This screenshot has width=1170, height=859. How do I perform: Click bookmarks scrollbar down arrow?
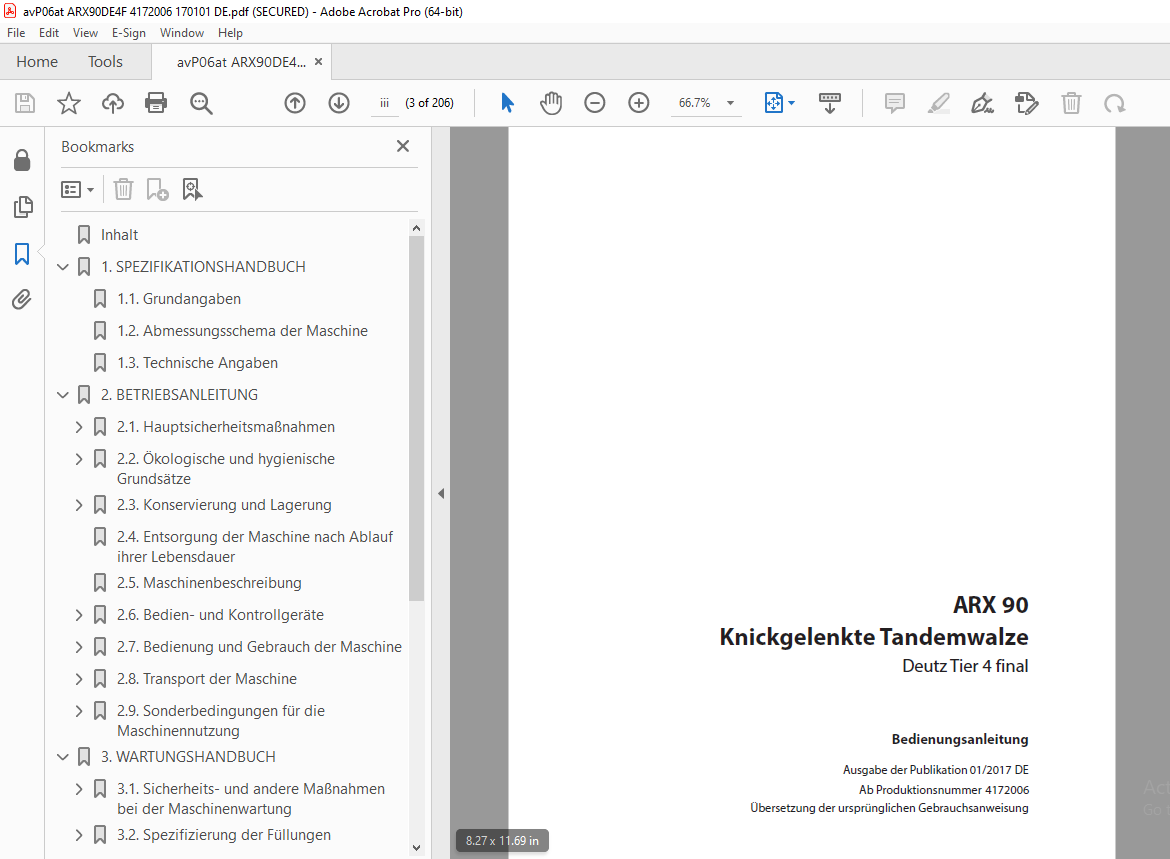(x=416, y=848)
